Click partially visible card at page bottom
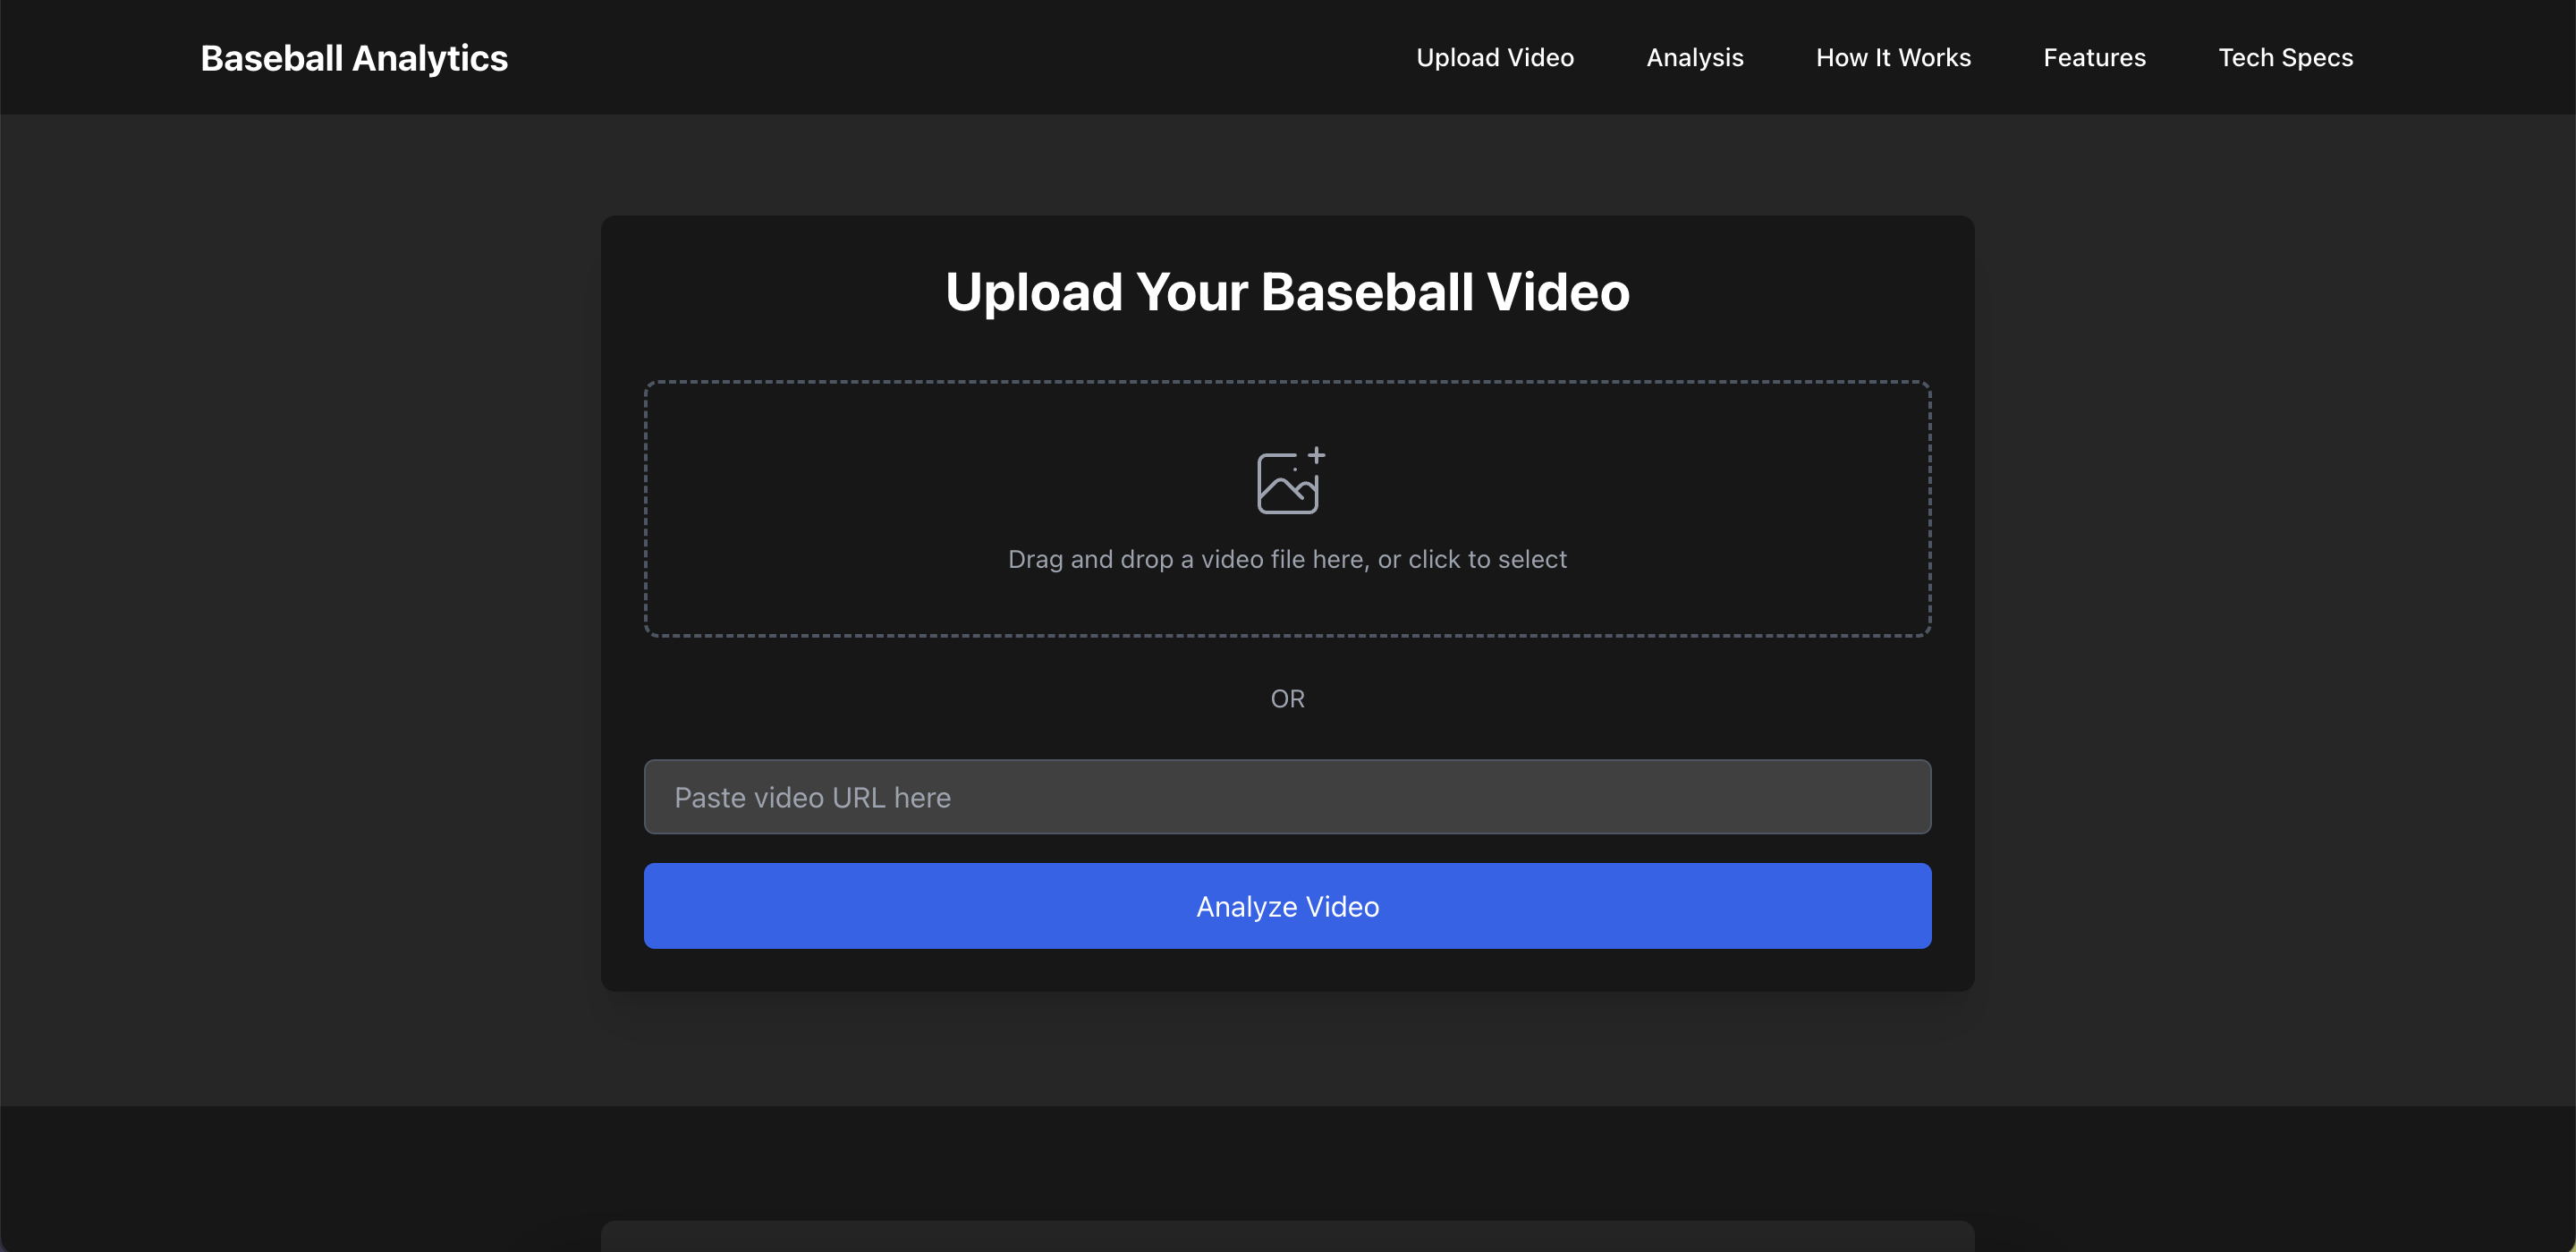Screen dimensions: 2576x1252 click(x=1287, y=1237)
